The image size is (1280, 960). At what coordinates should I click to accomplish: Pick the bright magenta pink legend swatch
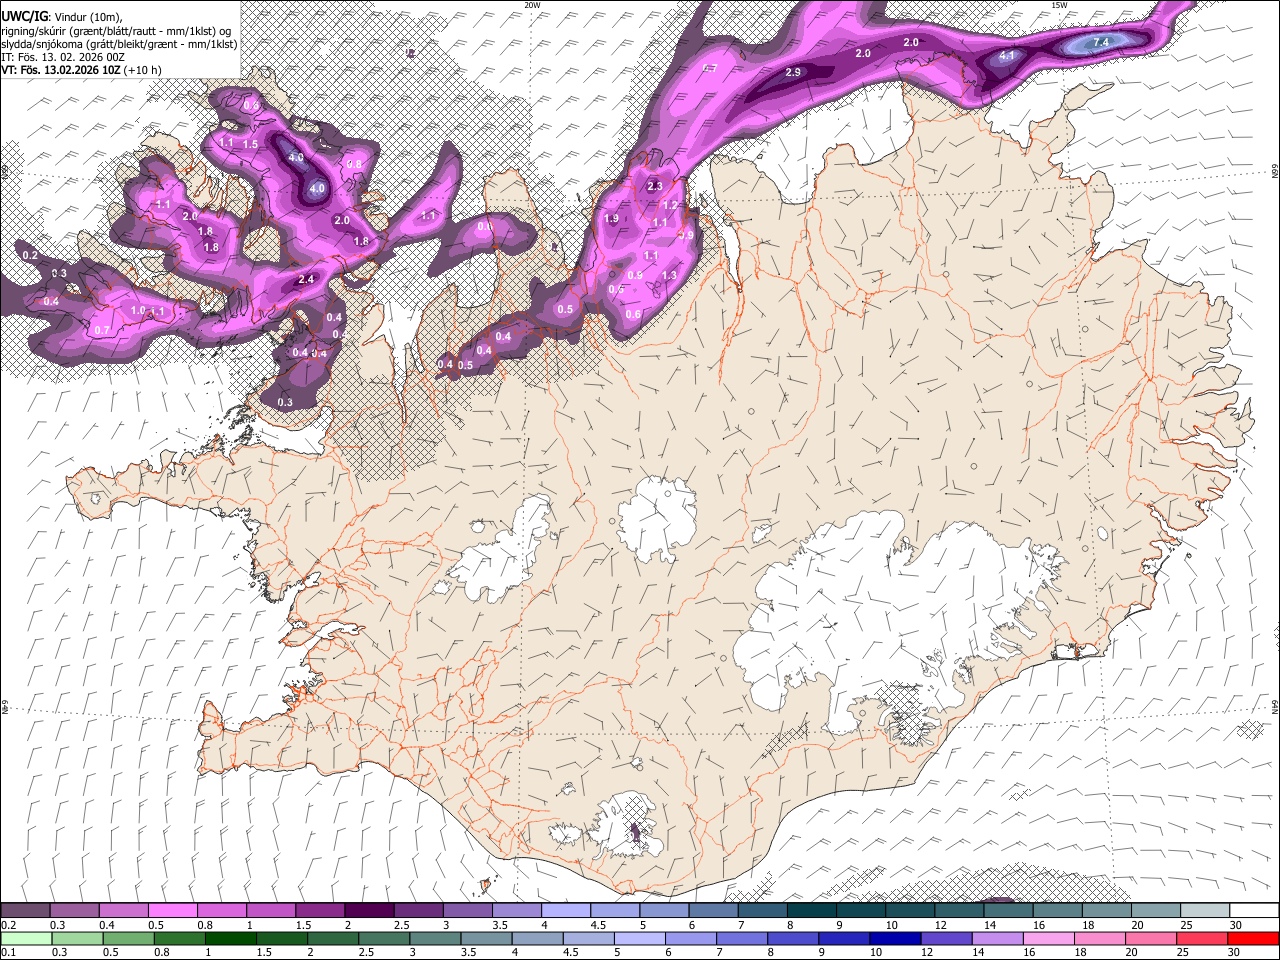pos(172,911)
